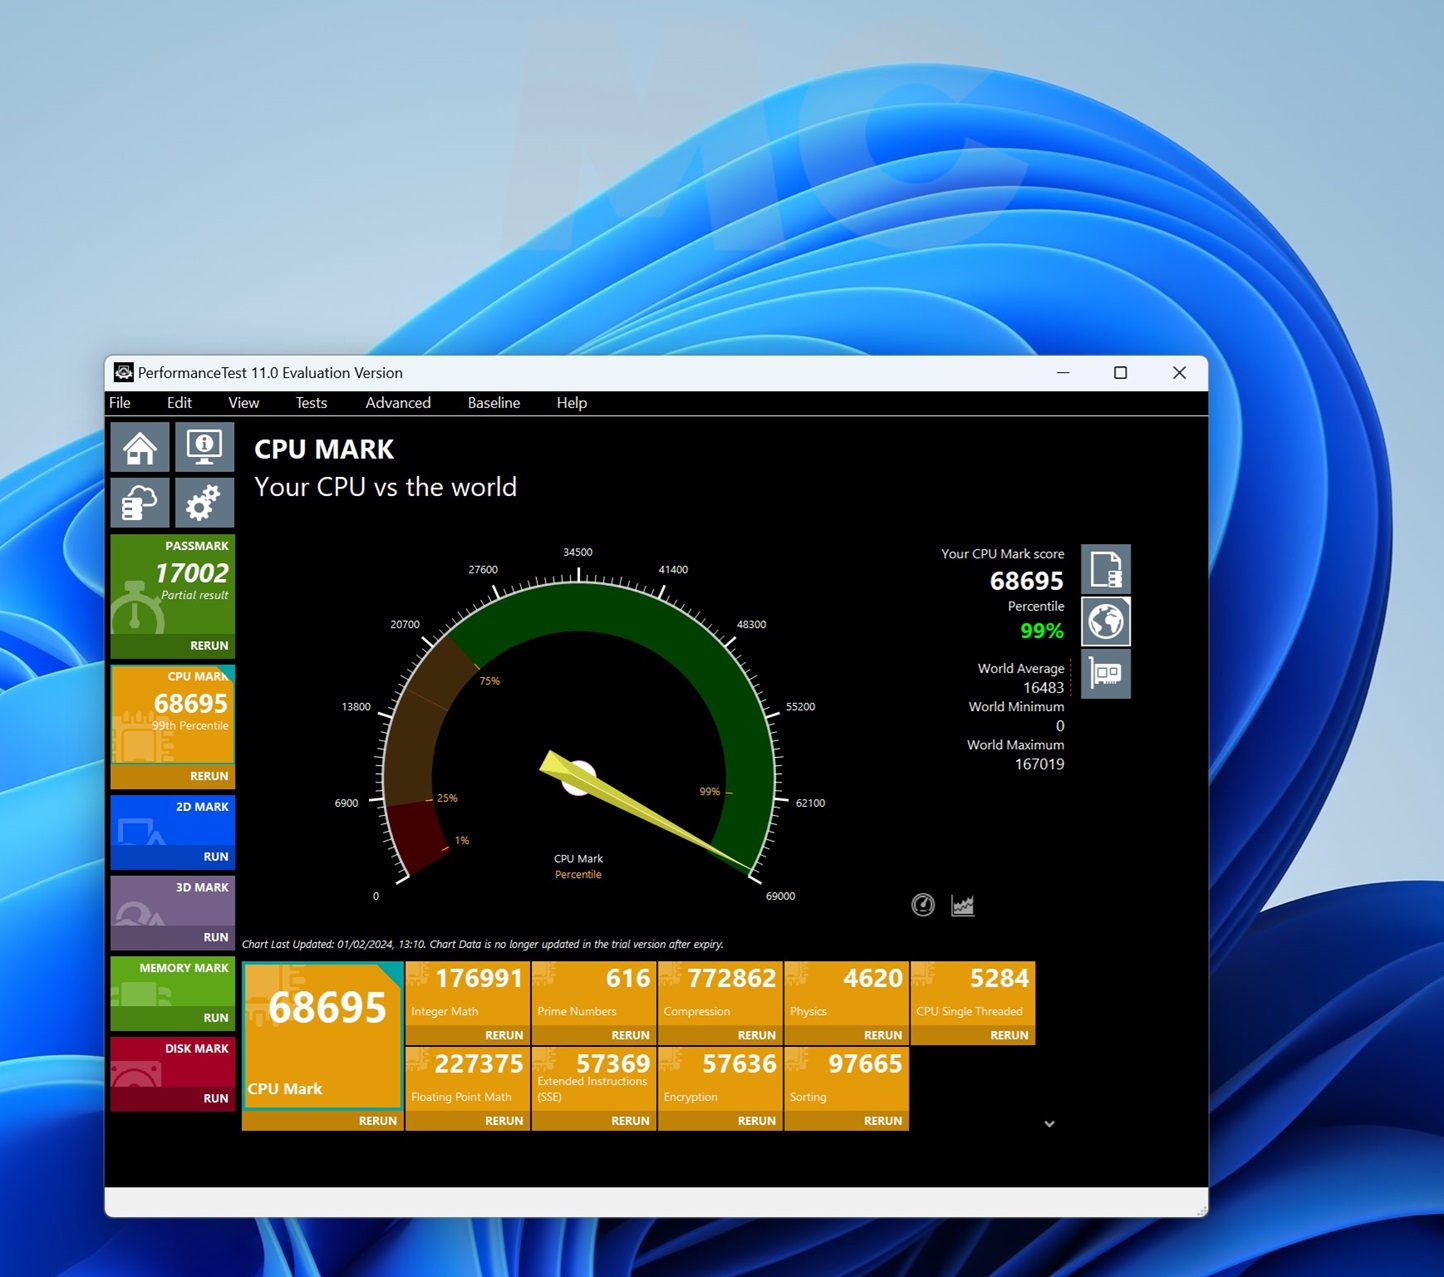Screen dimensions: 1444x1277
Task: Click the cloud baseline upload icon
Action: pyautogui.click(x=140, y=503)
